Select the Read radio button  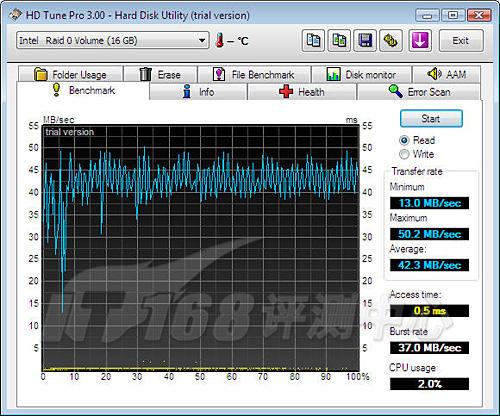[x=404, y=140]
